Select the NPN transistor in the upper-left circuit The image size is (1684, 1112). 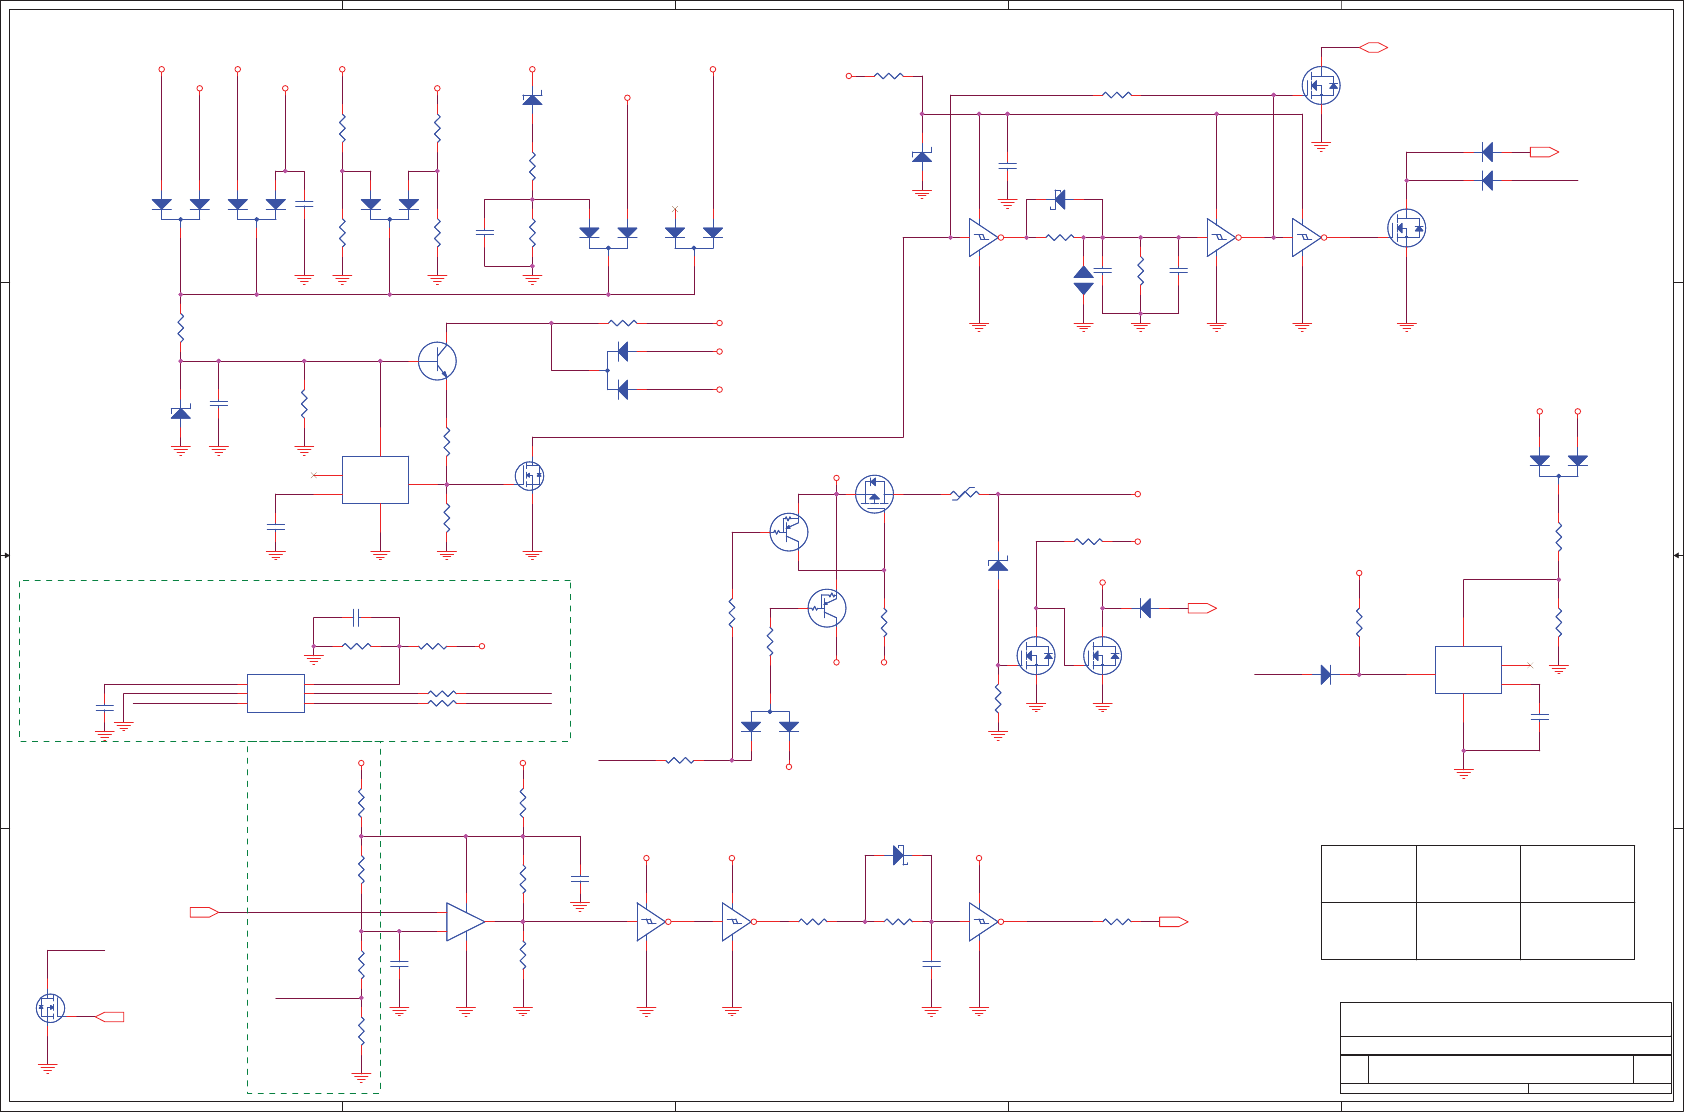tap(437, 361)
